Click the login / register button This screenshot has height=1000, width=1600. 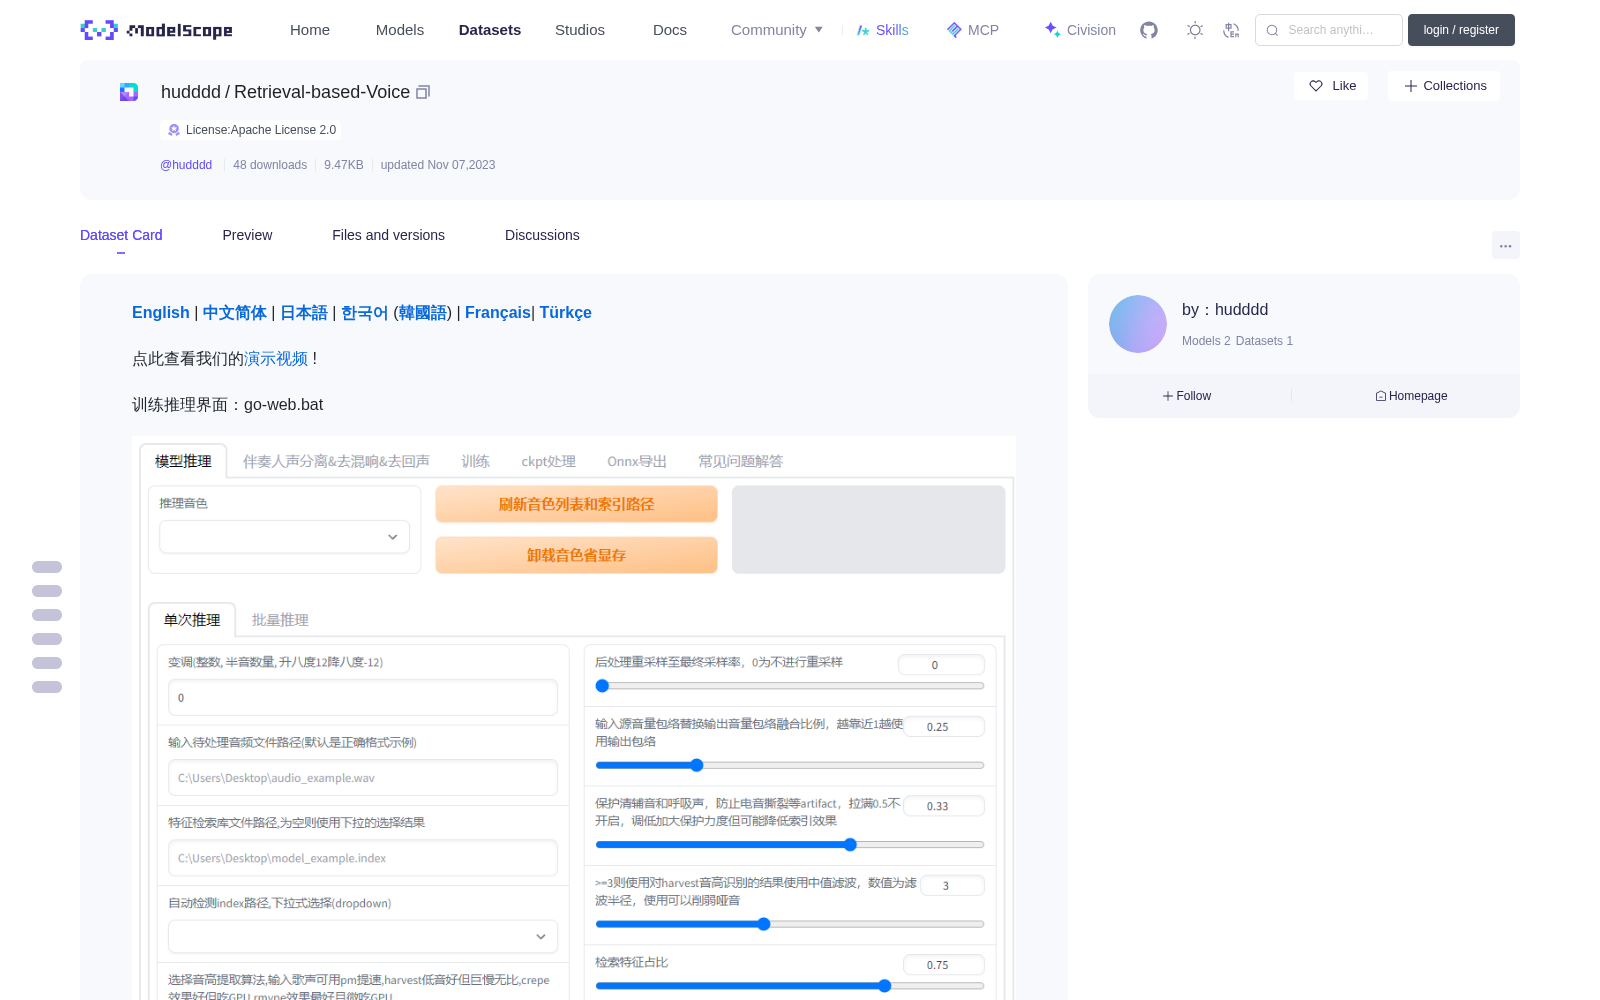point(1461,30)
